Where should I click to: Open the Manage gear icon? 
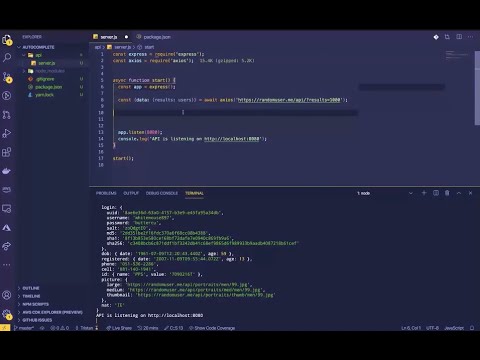(x=7, y=314)
